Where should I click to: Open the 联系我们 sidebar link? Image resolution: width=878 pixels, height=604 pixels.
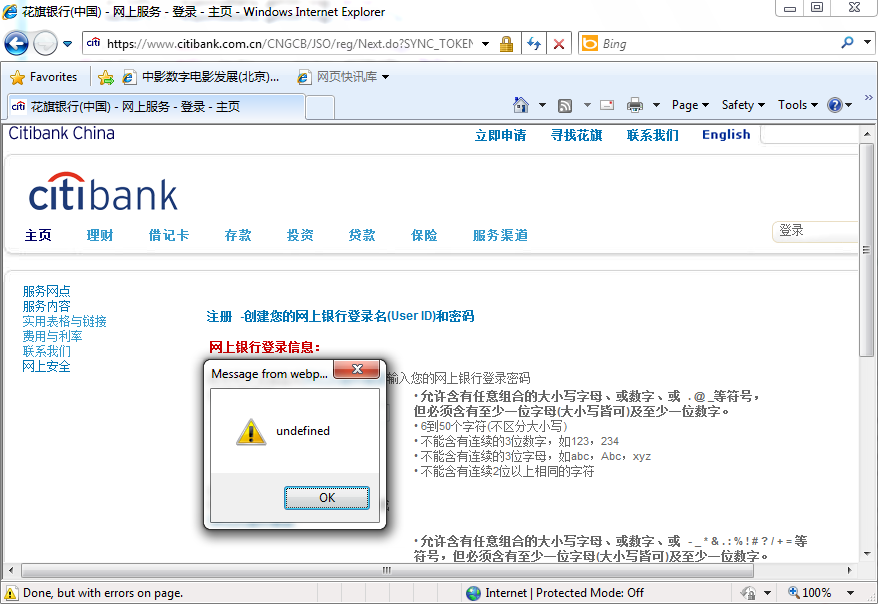pyautogui.click(x=46, y=352)
